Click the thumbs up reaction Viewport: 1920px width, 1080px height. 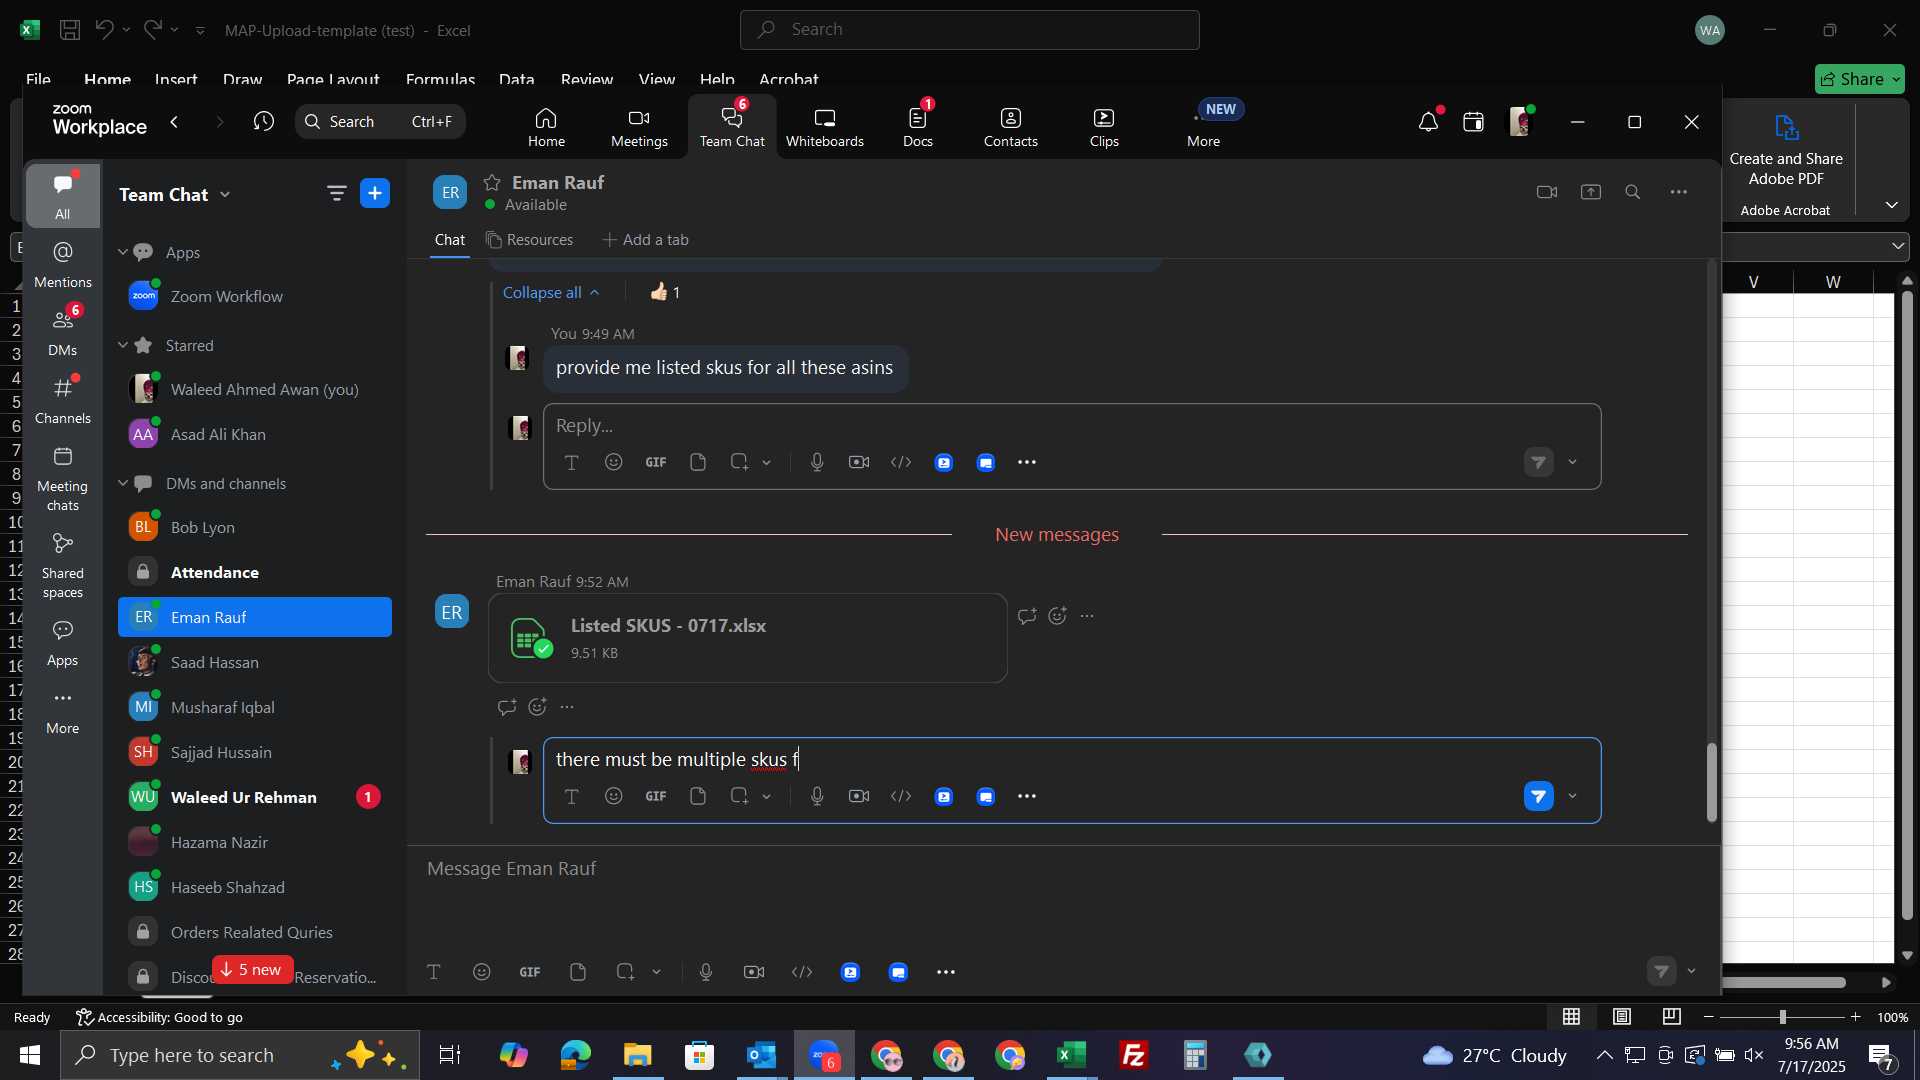click(x=665, y=292)
